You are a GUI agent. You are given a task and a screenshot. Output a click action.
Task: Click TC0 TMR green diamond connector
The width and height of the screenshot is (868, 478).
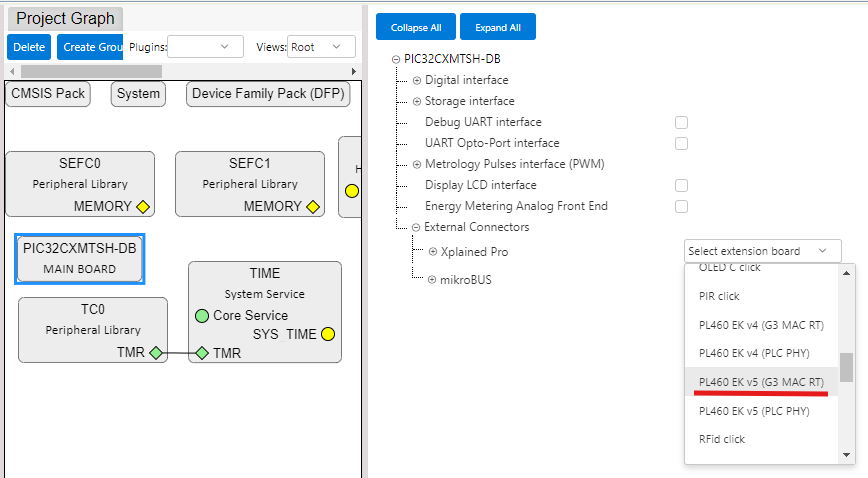click(x=155, y=353)
